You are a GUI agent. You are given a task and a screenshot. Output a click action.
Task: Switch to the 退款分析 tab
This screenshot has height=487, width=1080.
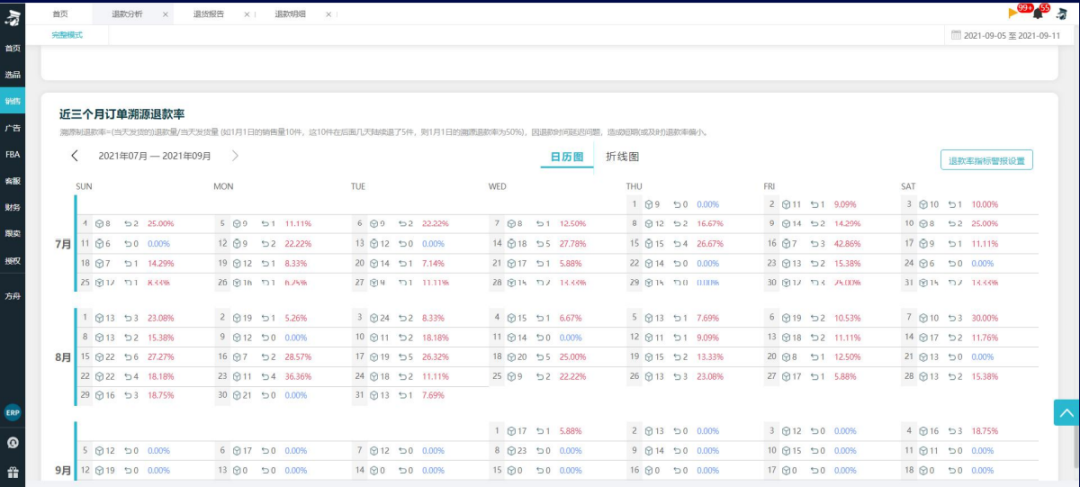point(127,14)
